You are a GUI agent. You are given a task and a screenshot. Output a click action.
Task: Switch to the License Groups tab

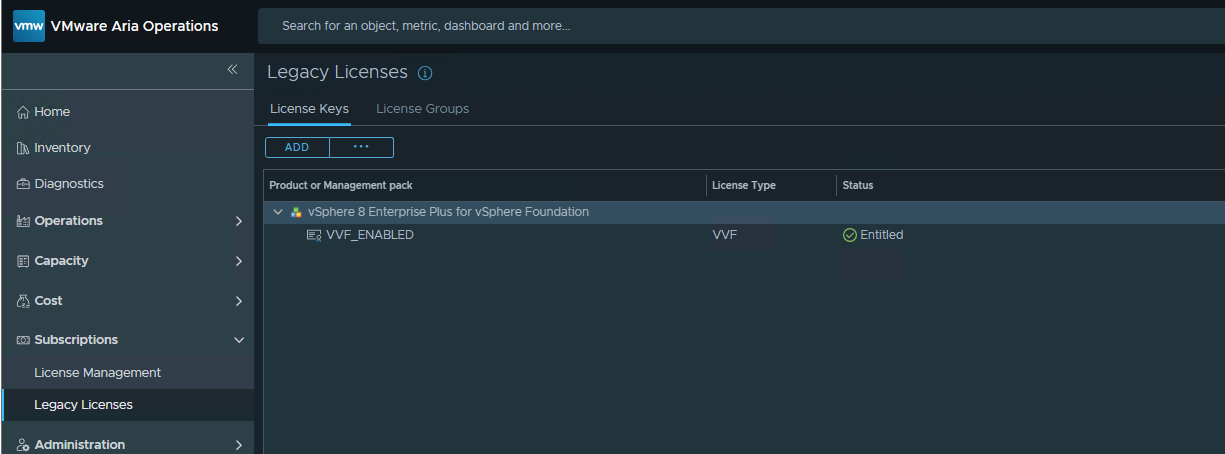(422, 108)
